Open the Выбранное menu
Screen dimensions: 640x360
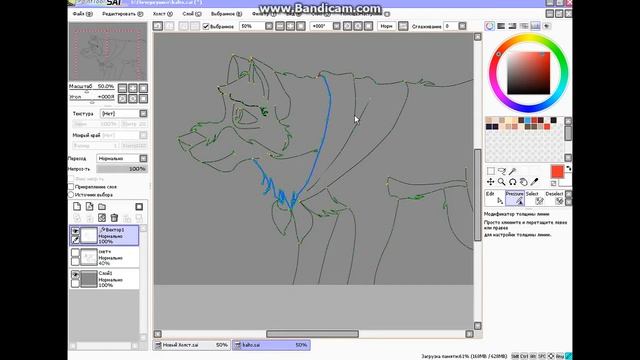pos(227,14)
